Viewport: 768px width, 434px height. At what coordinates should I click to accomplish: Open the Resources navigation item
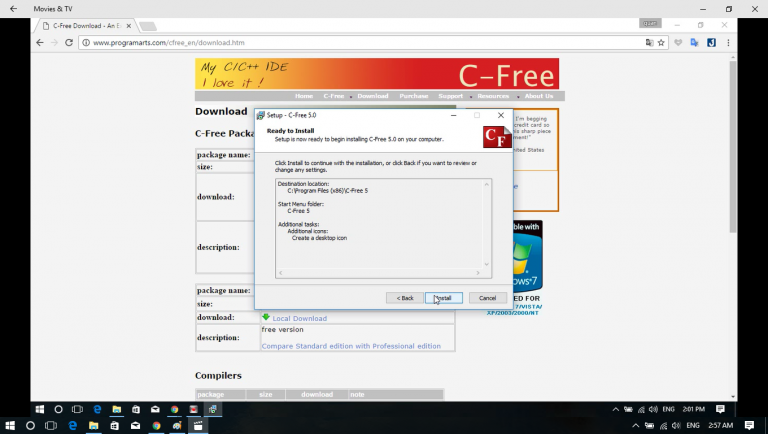tap(493, 96)
